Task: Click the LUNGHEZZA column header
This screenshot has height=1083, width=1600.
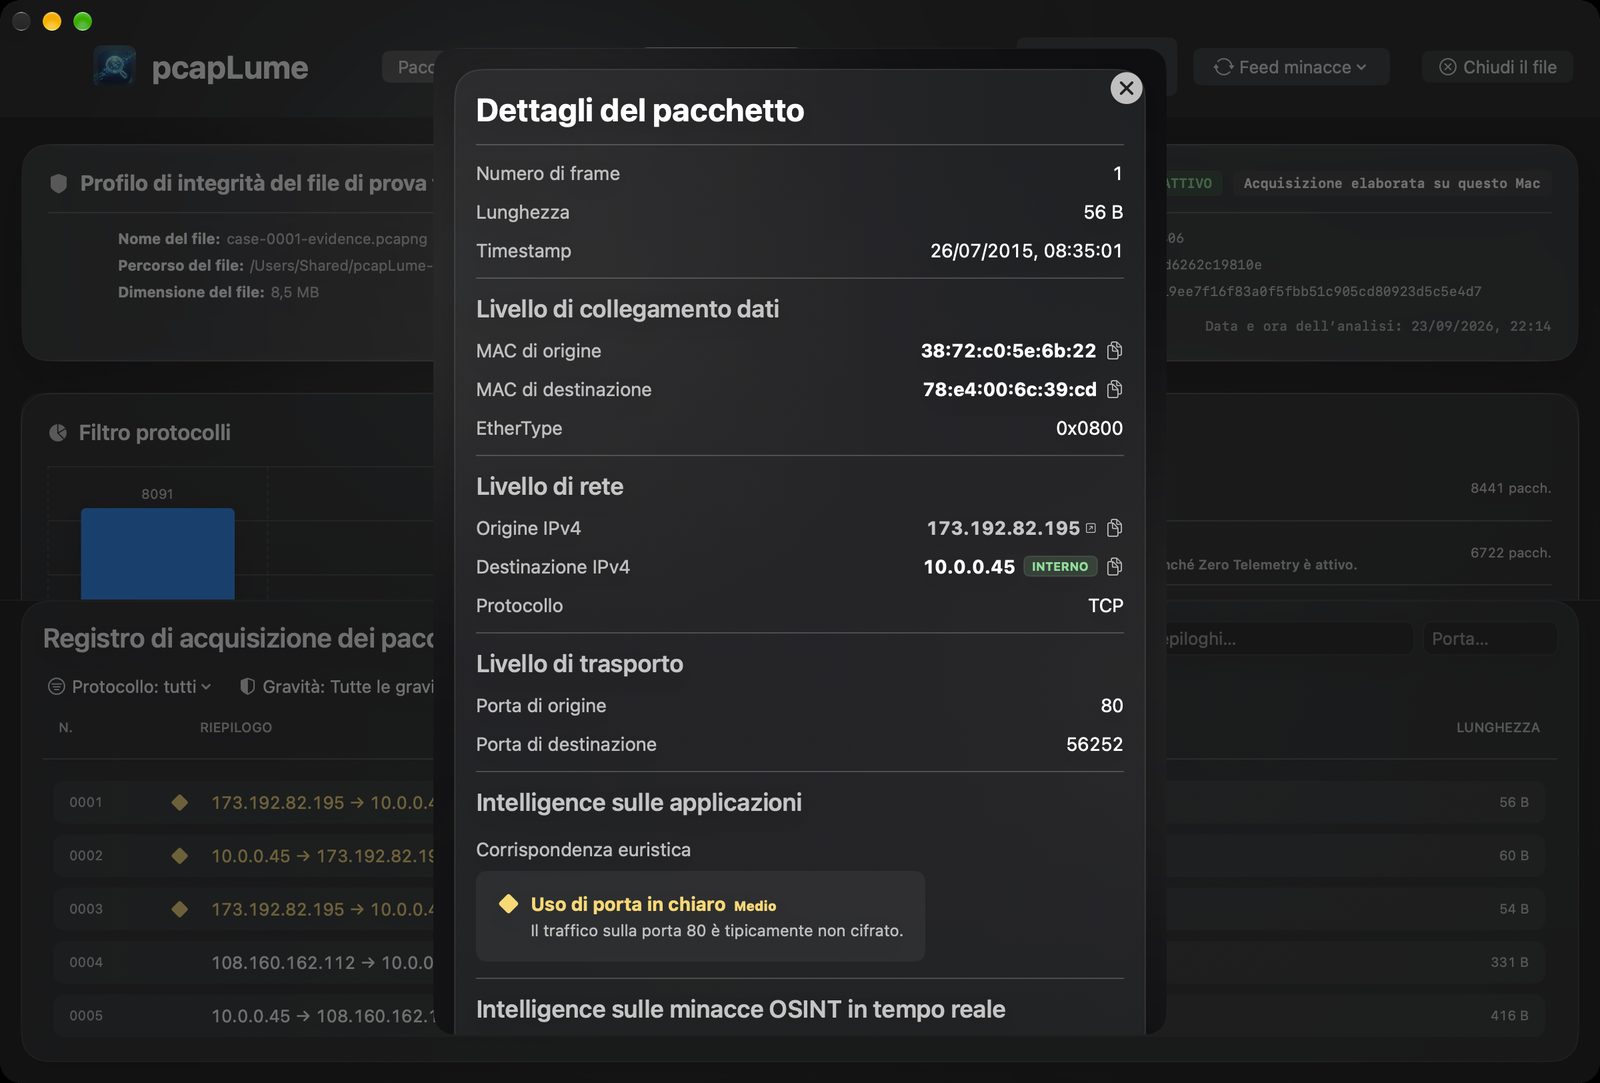Action: (x=1498, y=727)
